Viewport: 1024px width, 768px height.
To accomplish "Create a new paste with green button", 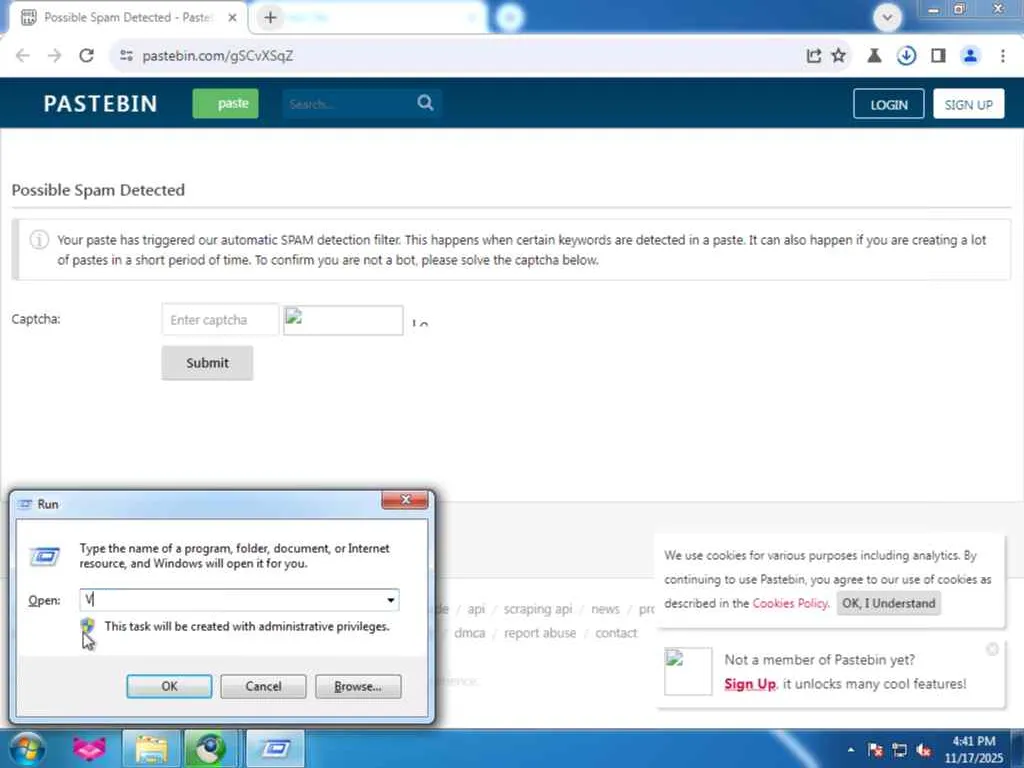I will pyautogui.click(x=225, y=103).
